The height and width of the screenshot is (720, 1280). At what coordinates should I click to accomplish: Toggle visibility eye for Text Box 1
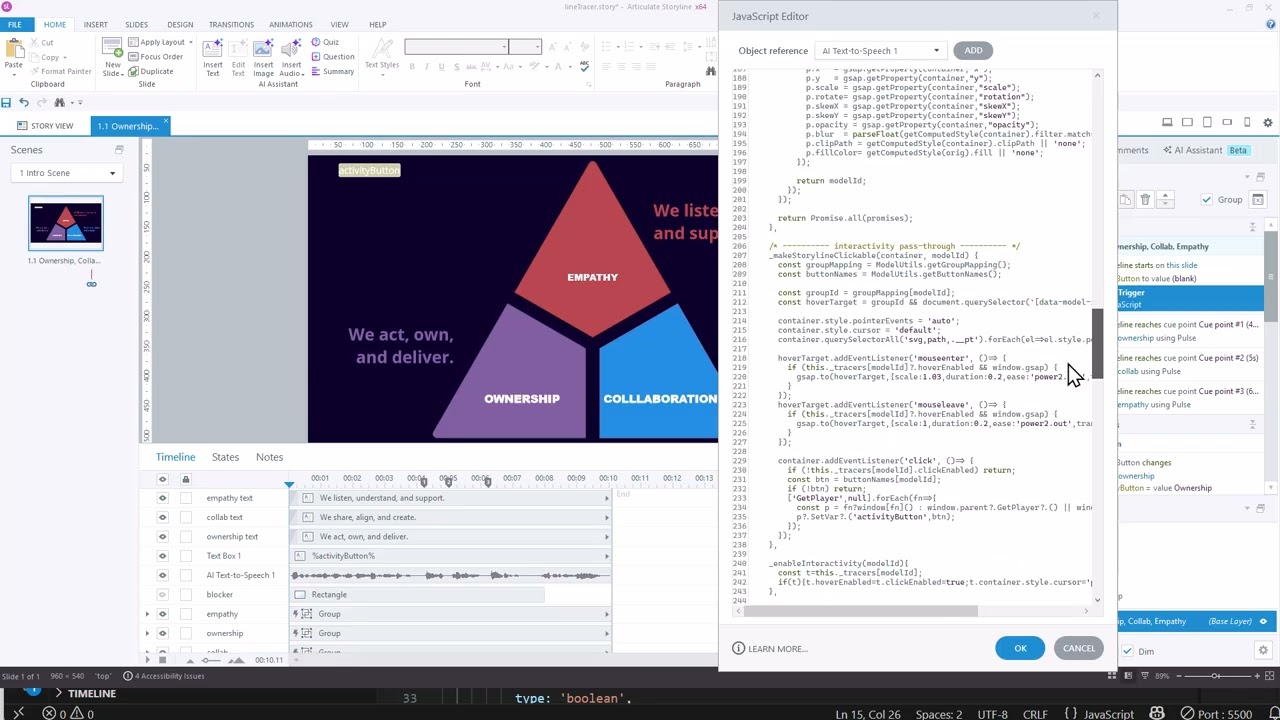[162, 556]
